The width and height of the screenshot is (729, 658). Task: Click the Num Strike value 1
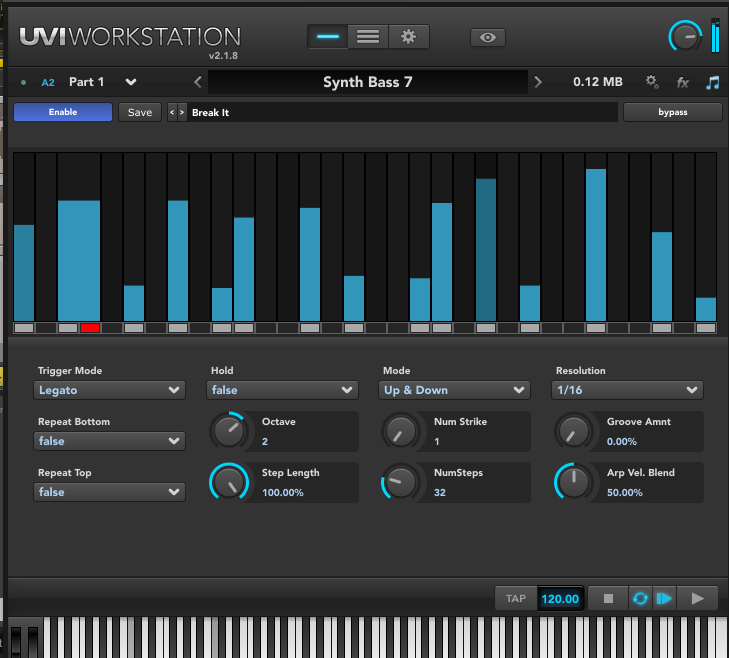437,442
